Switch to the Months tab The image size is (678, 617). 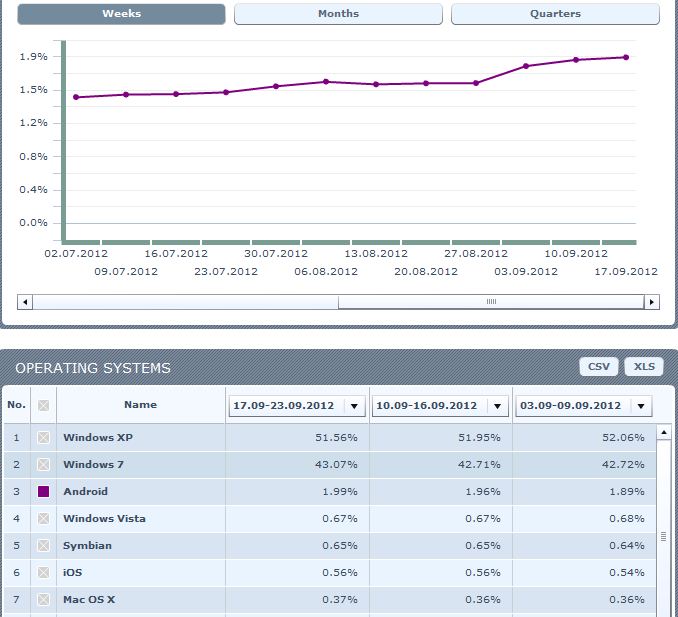(x=338, y=14)
